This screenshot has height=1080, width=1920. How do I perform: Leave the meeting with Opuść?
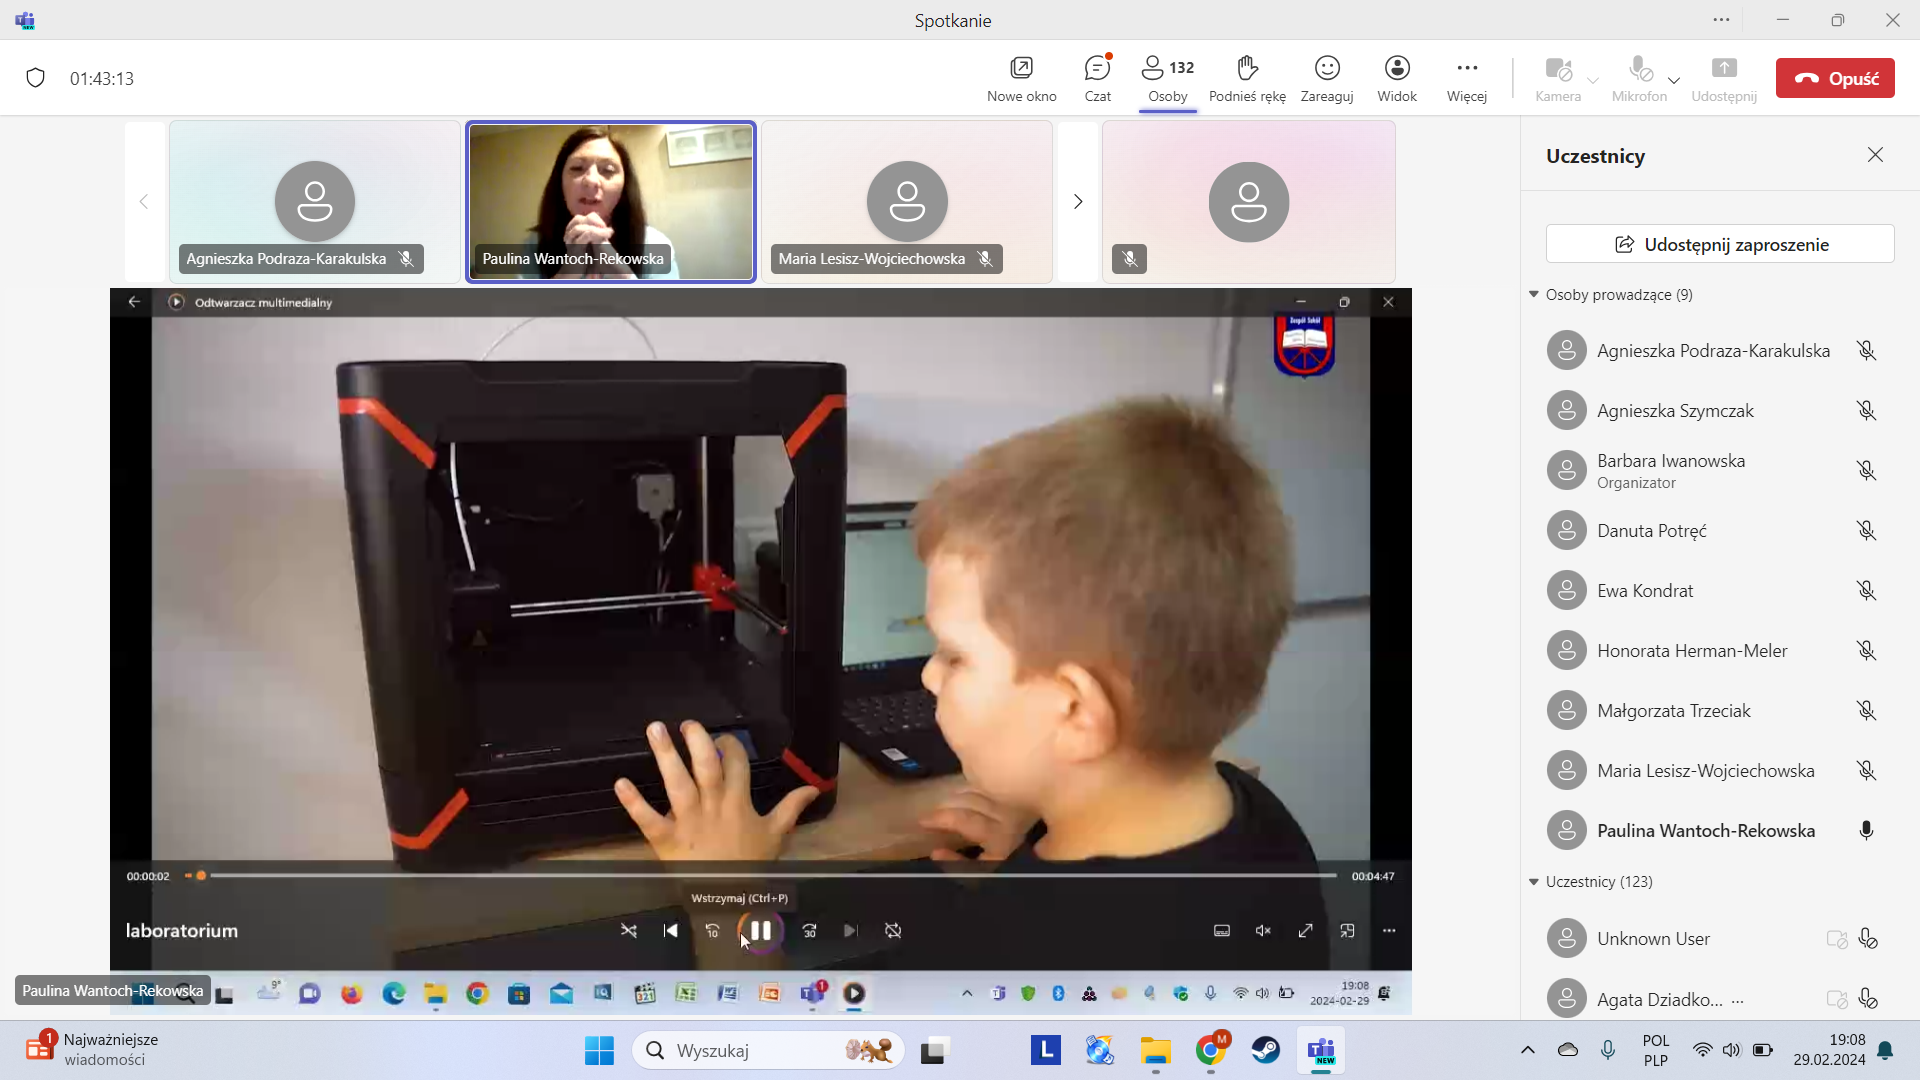click(x=1835, y=78)
